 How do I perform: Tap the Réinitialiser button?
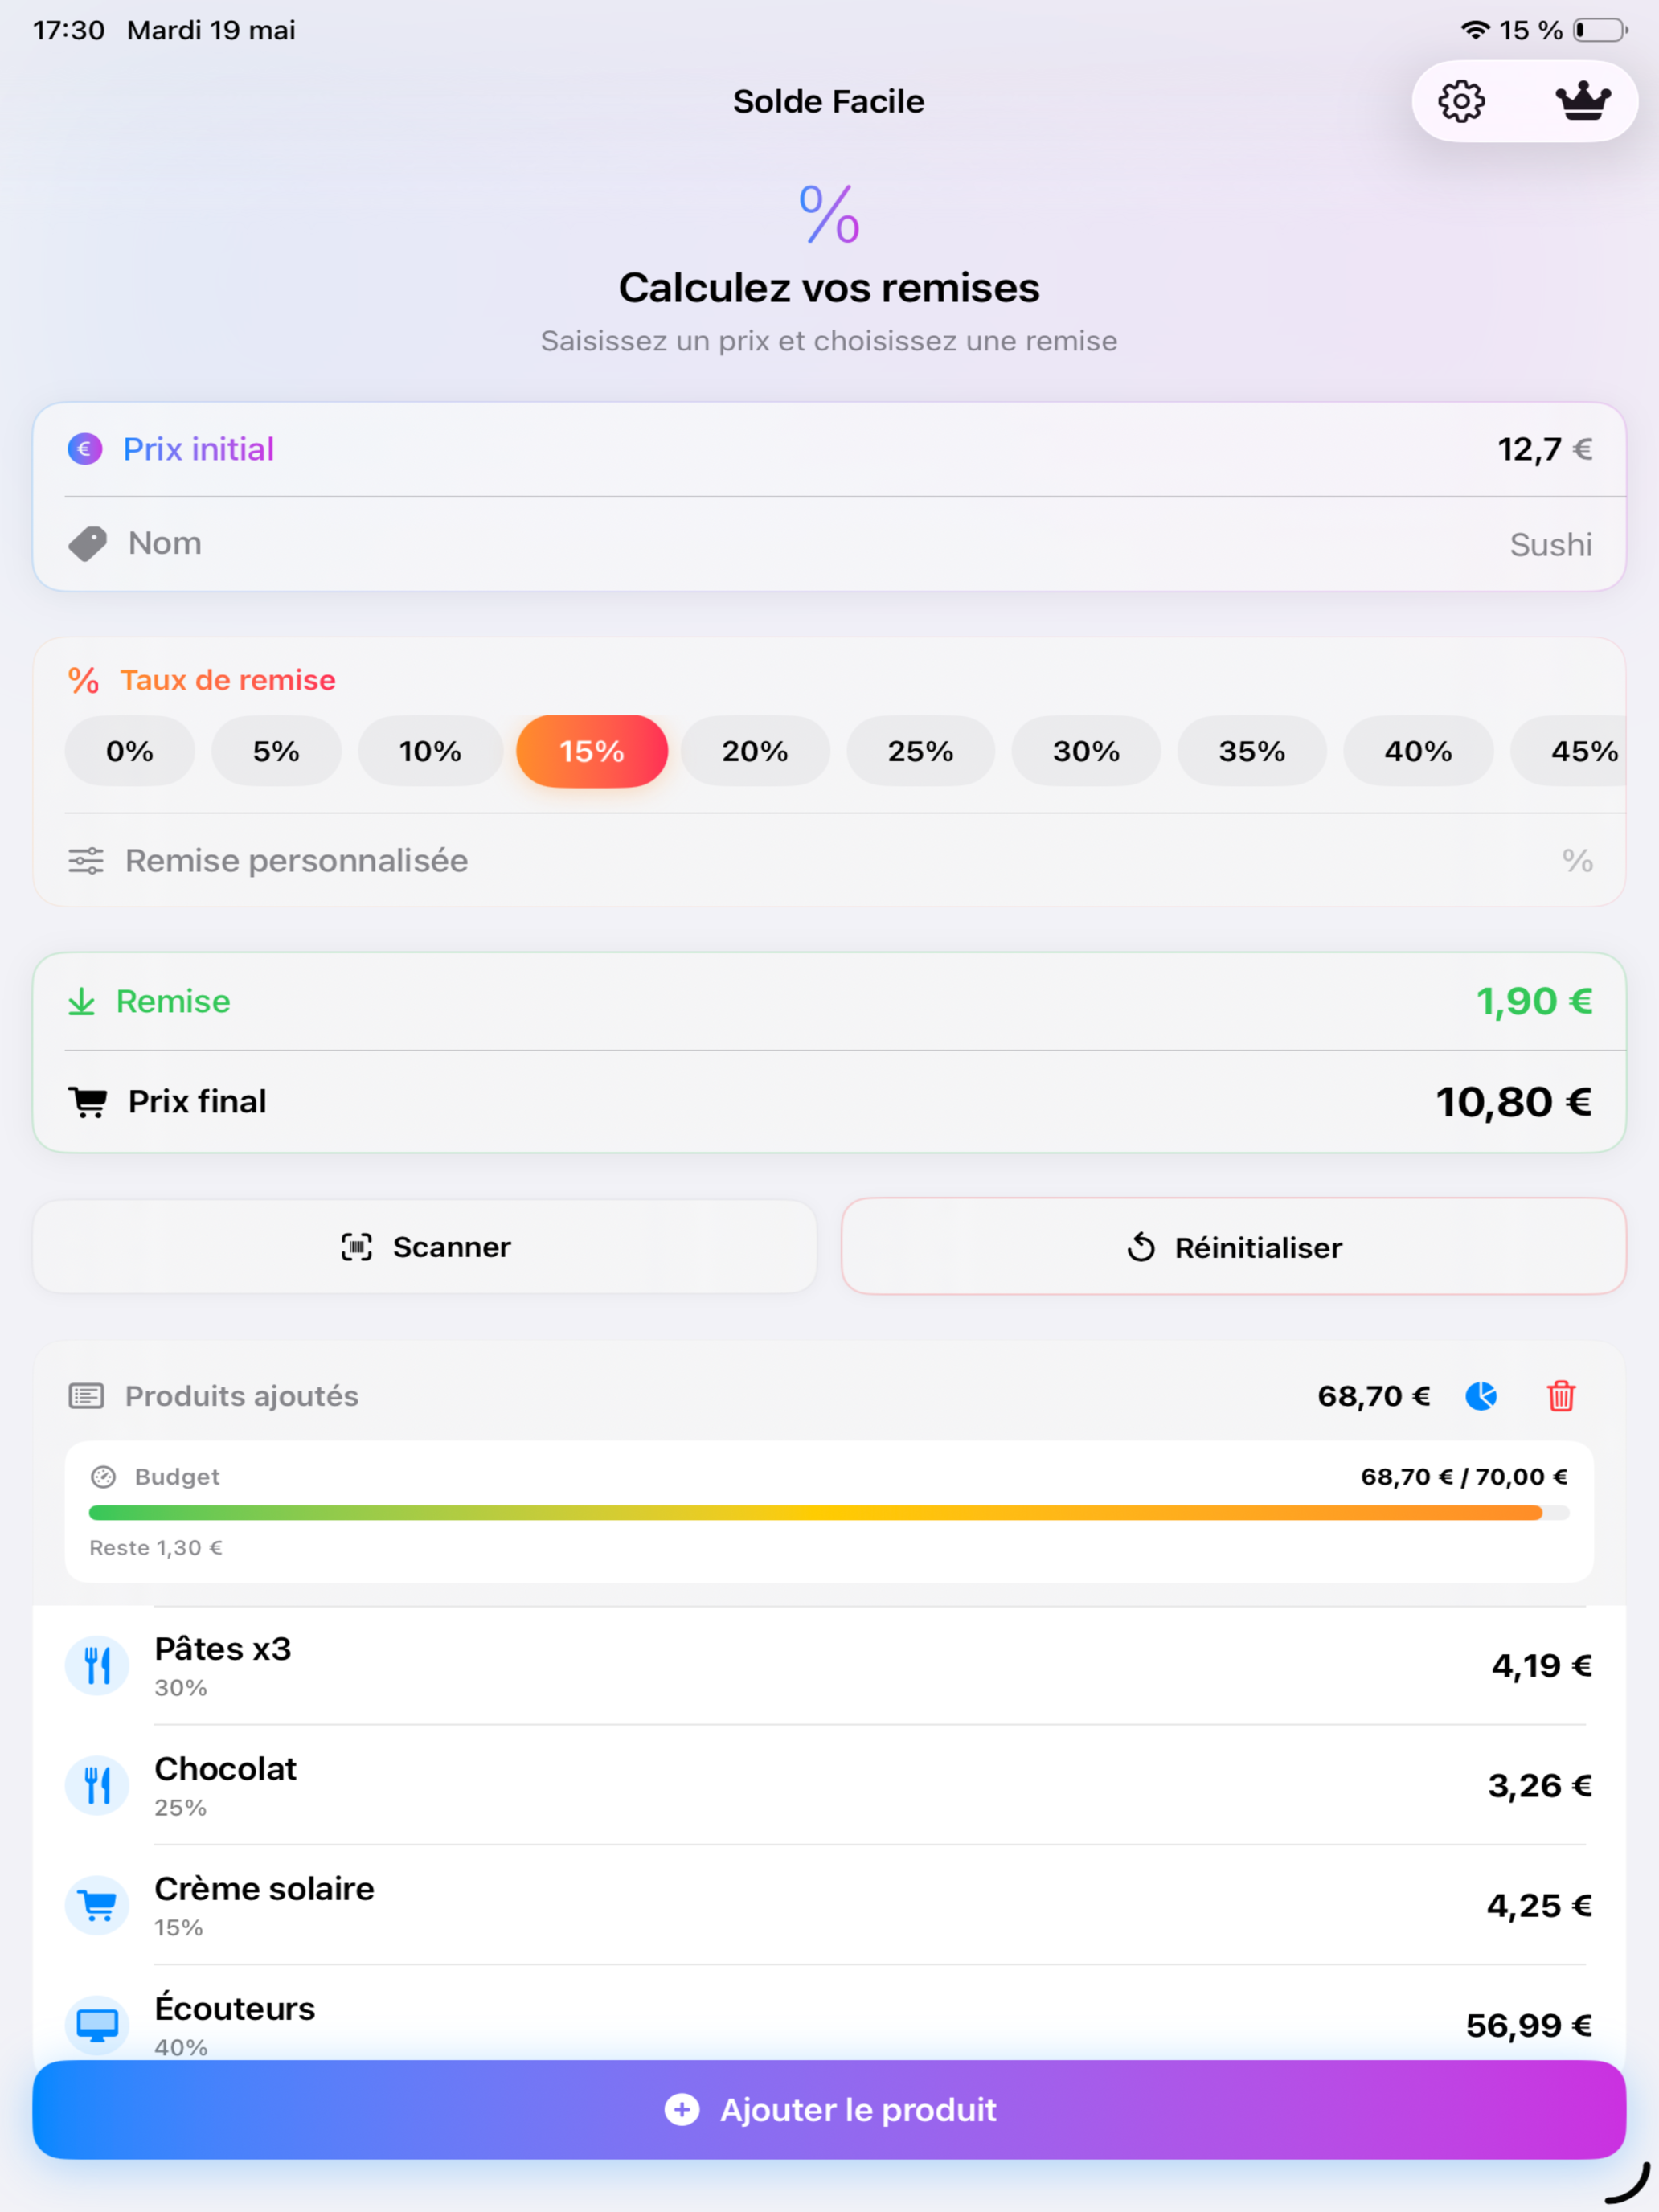tap(1234, 1247)
